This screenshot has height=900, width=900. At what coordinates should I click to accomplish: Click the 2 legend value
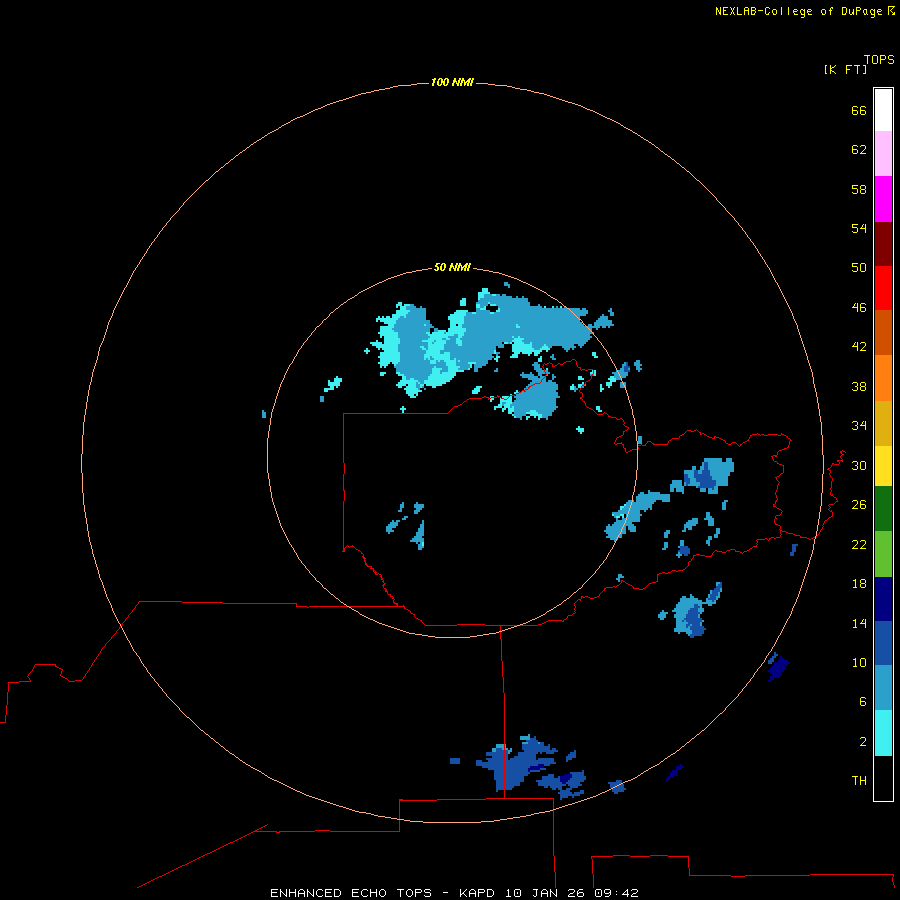click(x=862, y=742)
